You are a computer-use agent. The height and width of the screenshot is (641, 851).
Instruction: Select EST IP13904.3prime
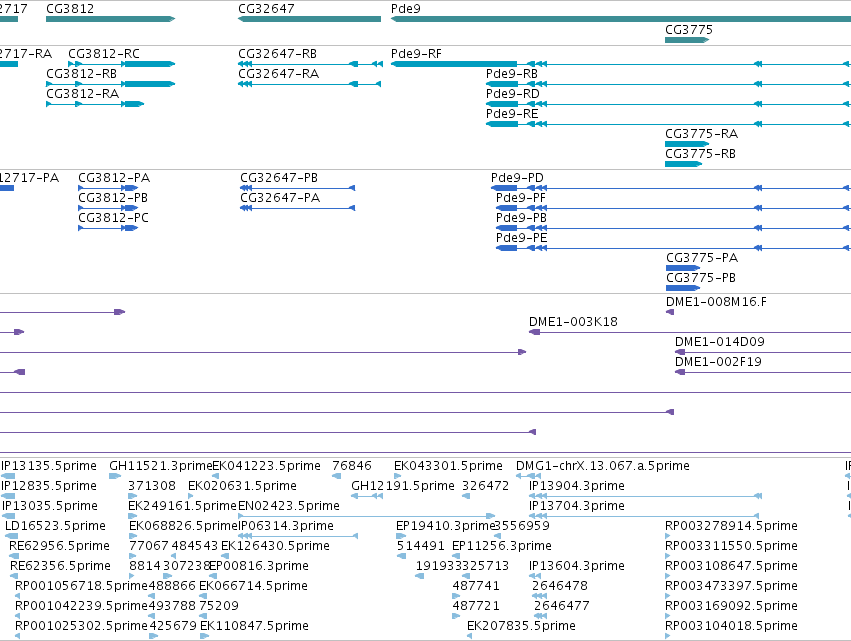coord(577,486)
